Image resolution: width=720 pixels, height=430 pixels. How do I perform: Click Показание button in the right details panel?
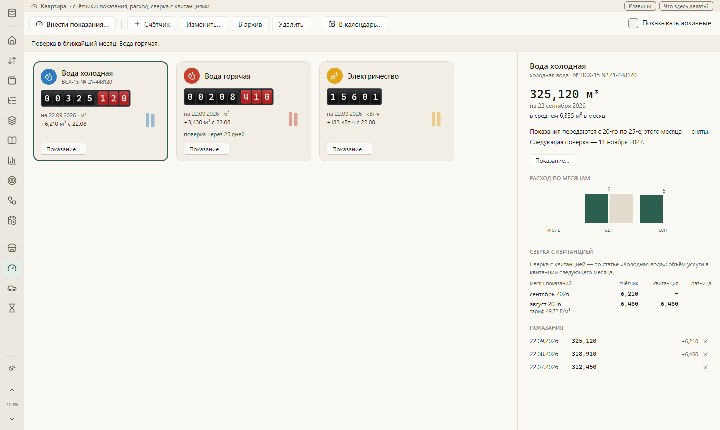click(x=552, y=161)
